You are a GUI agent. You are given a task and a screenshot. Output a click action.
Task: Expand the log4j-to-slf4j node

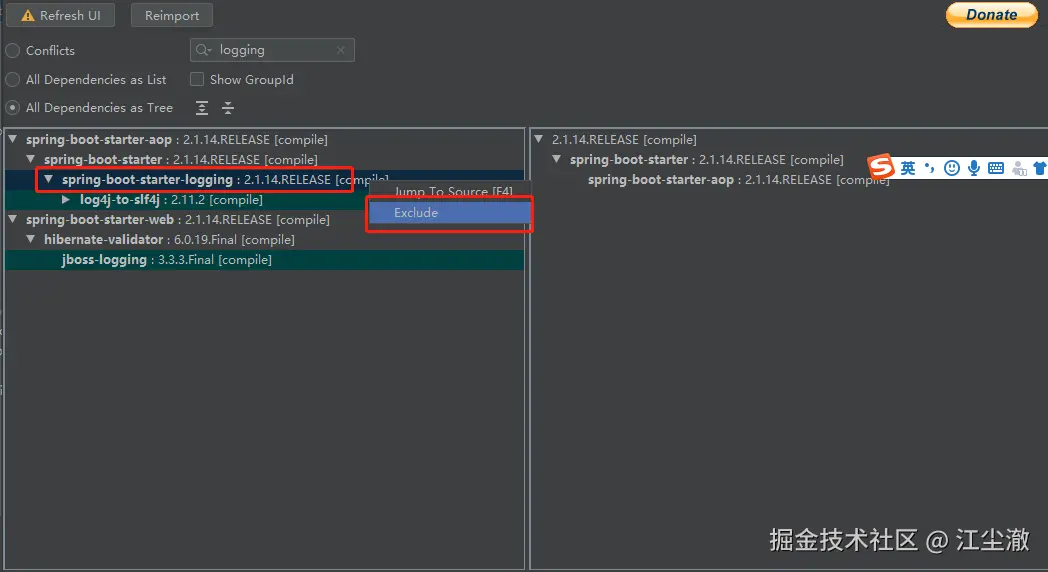point(66,199)
